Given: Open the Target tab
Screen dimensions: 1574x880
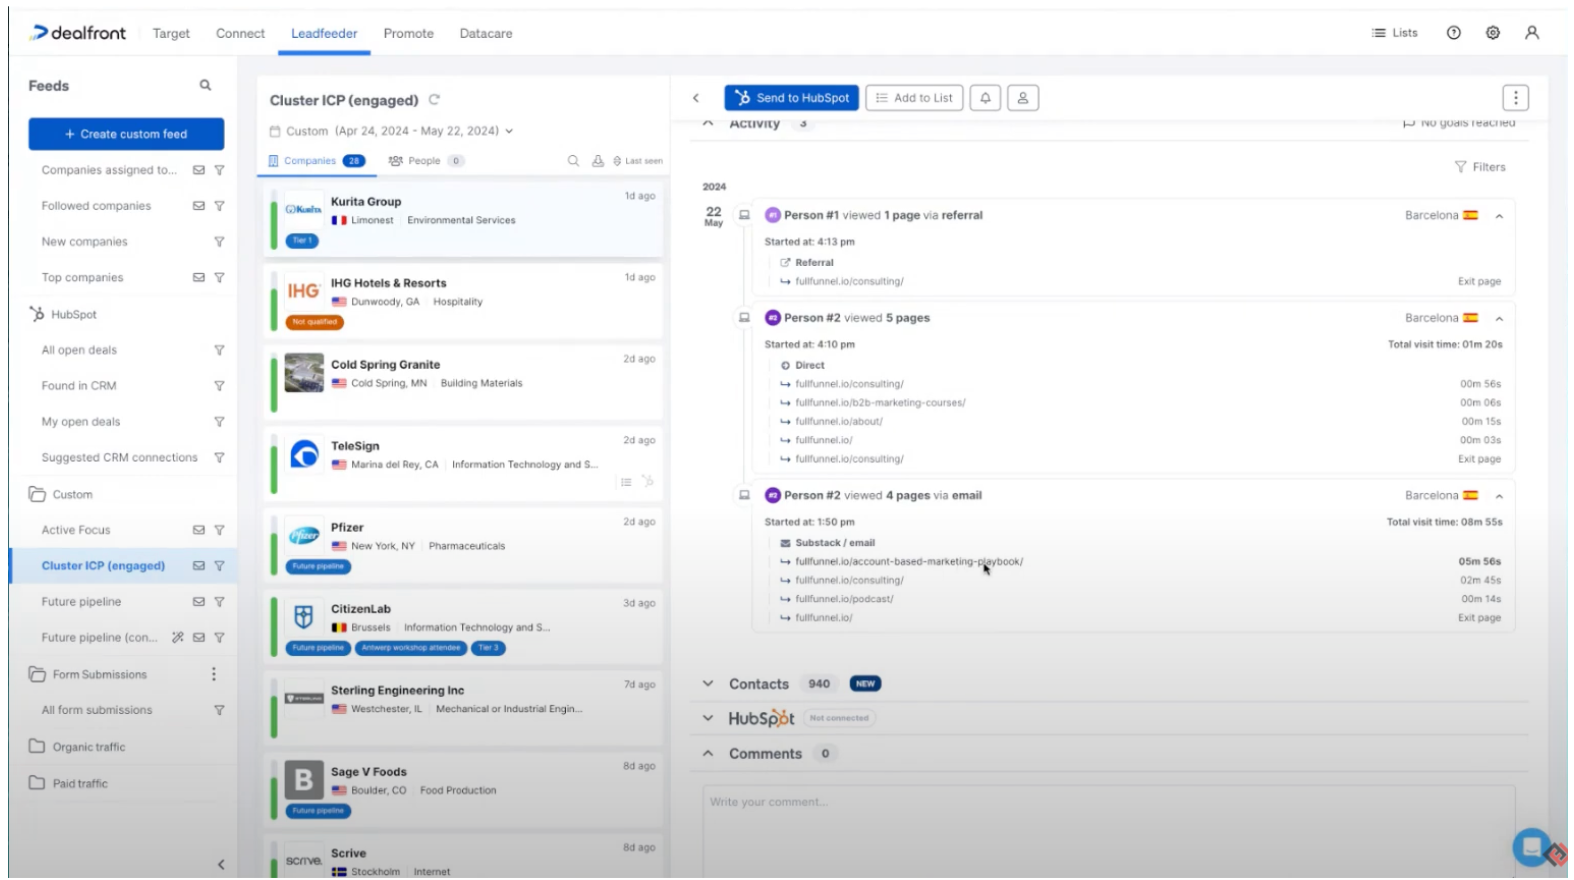Looking at the screenshot, I should [x=171, y=33].
